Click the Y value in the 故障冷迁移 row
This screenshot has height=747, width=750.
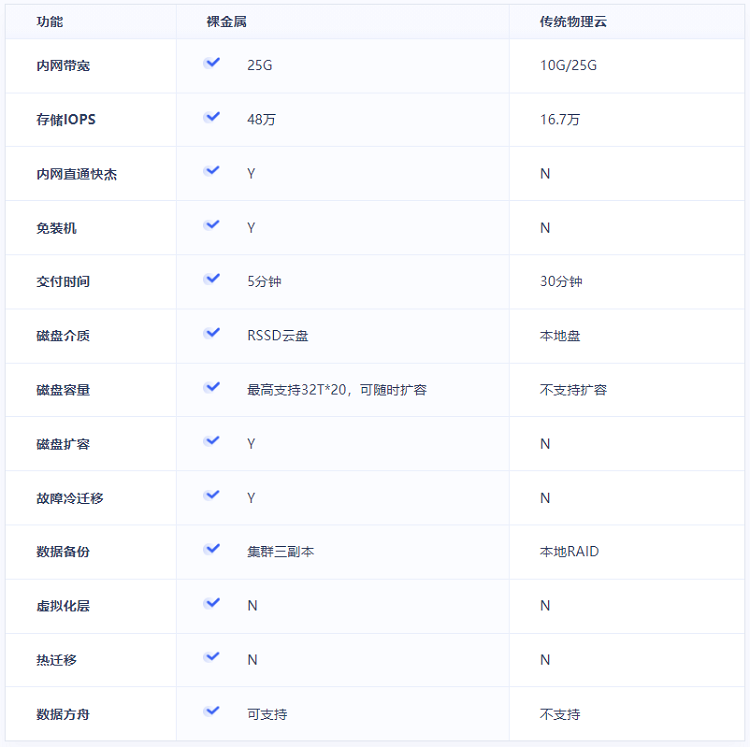[x=251, y=498]
